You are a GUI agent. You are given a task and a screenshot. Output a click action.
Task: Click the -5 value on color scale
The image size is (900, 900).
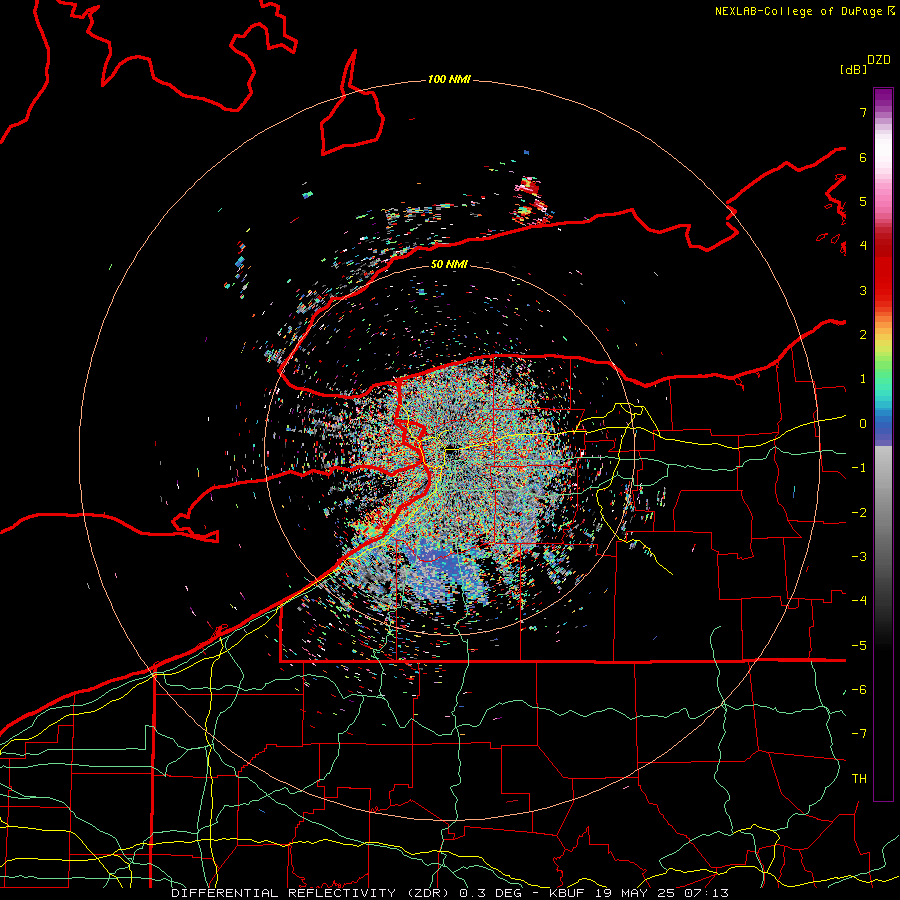[859, 646]
